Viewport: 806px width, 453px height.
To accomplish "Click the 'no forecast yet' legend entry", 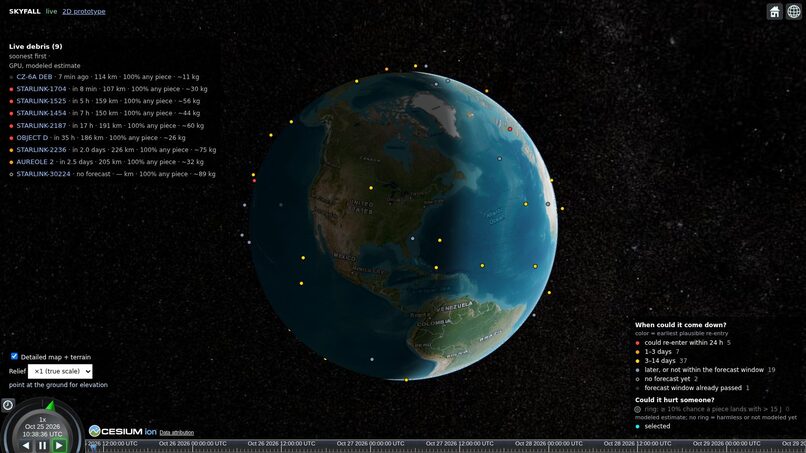I will coord(667,379).
